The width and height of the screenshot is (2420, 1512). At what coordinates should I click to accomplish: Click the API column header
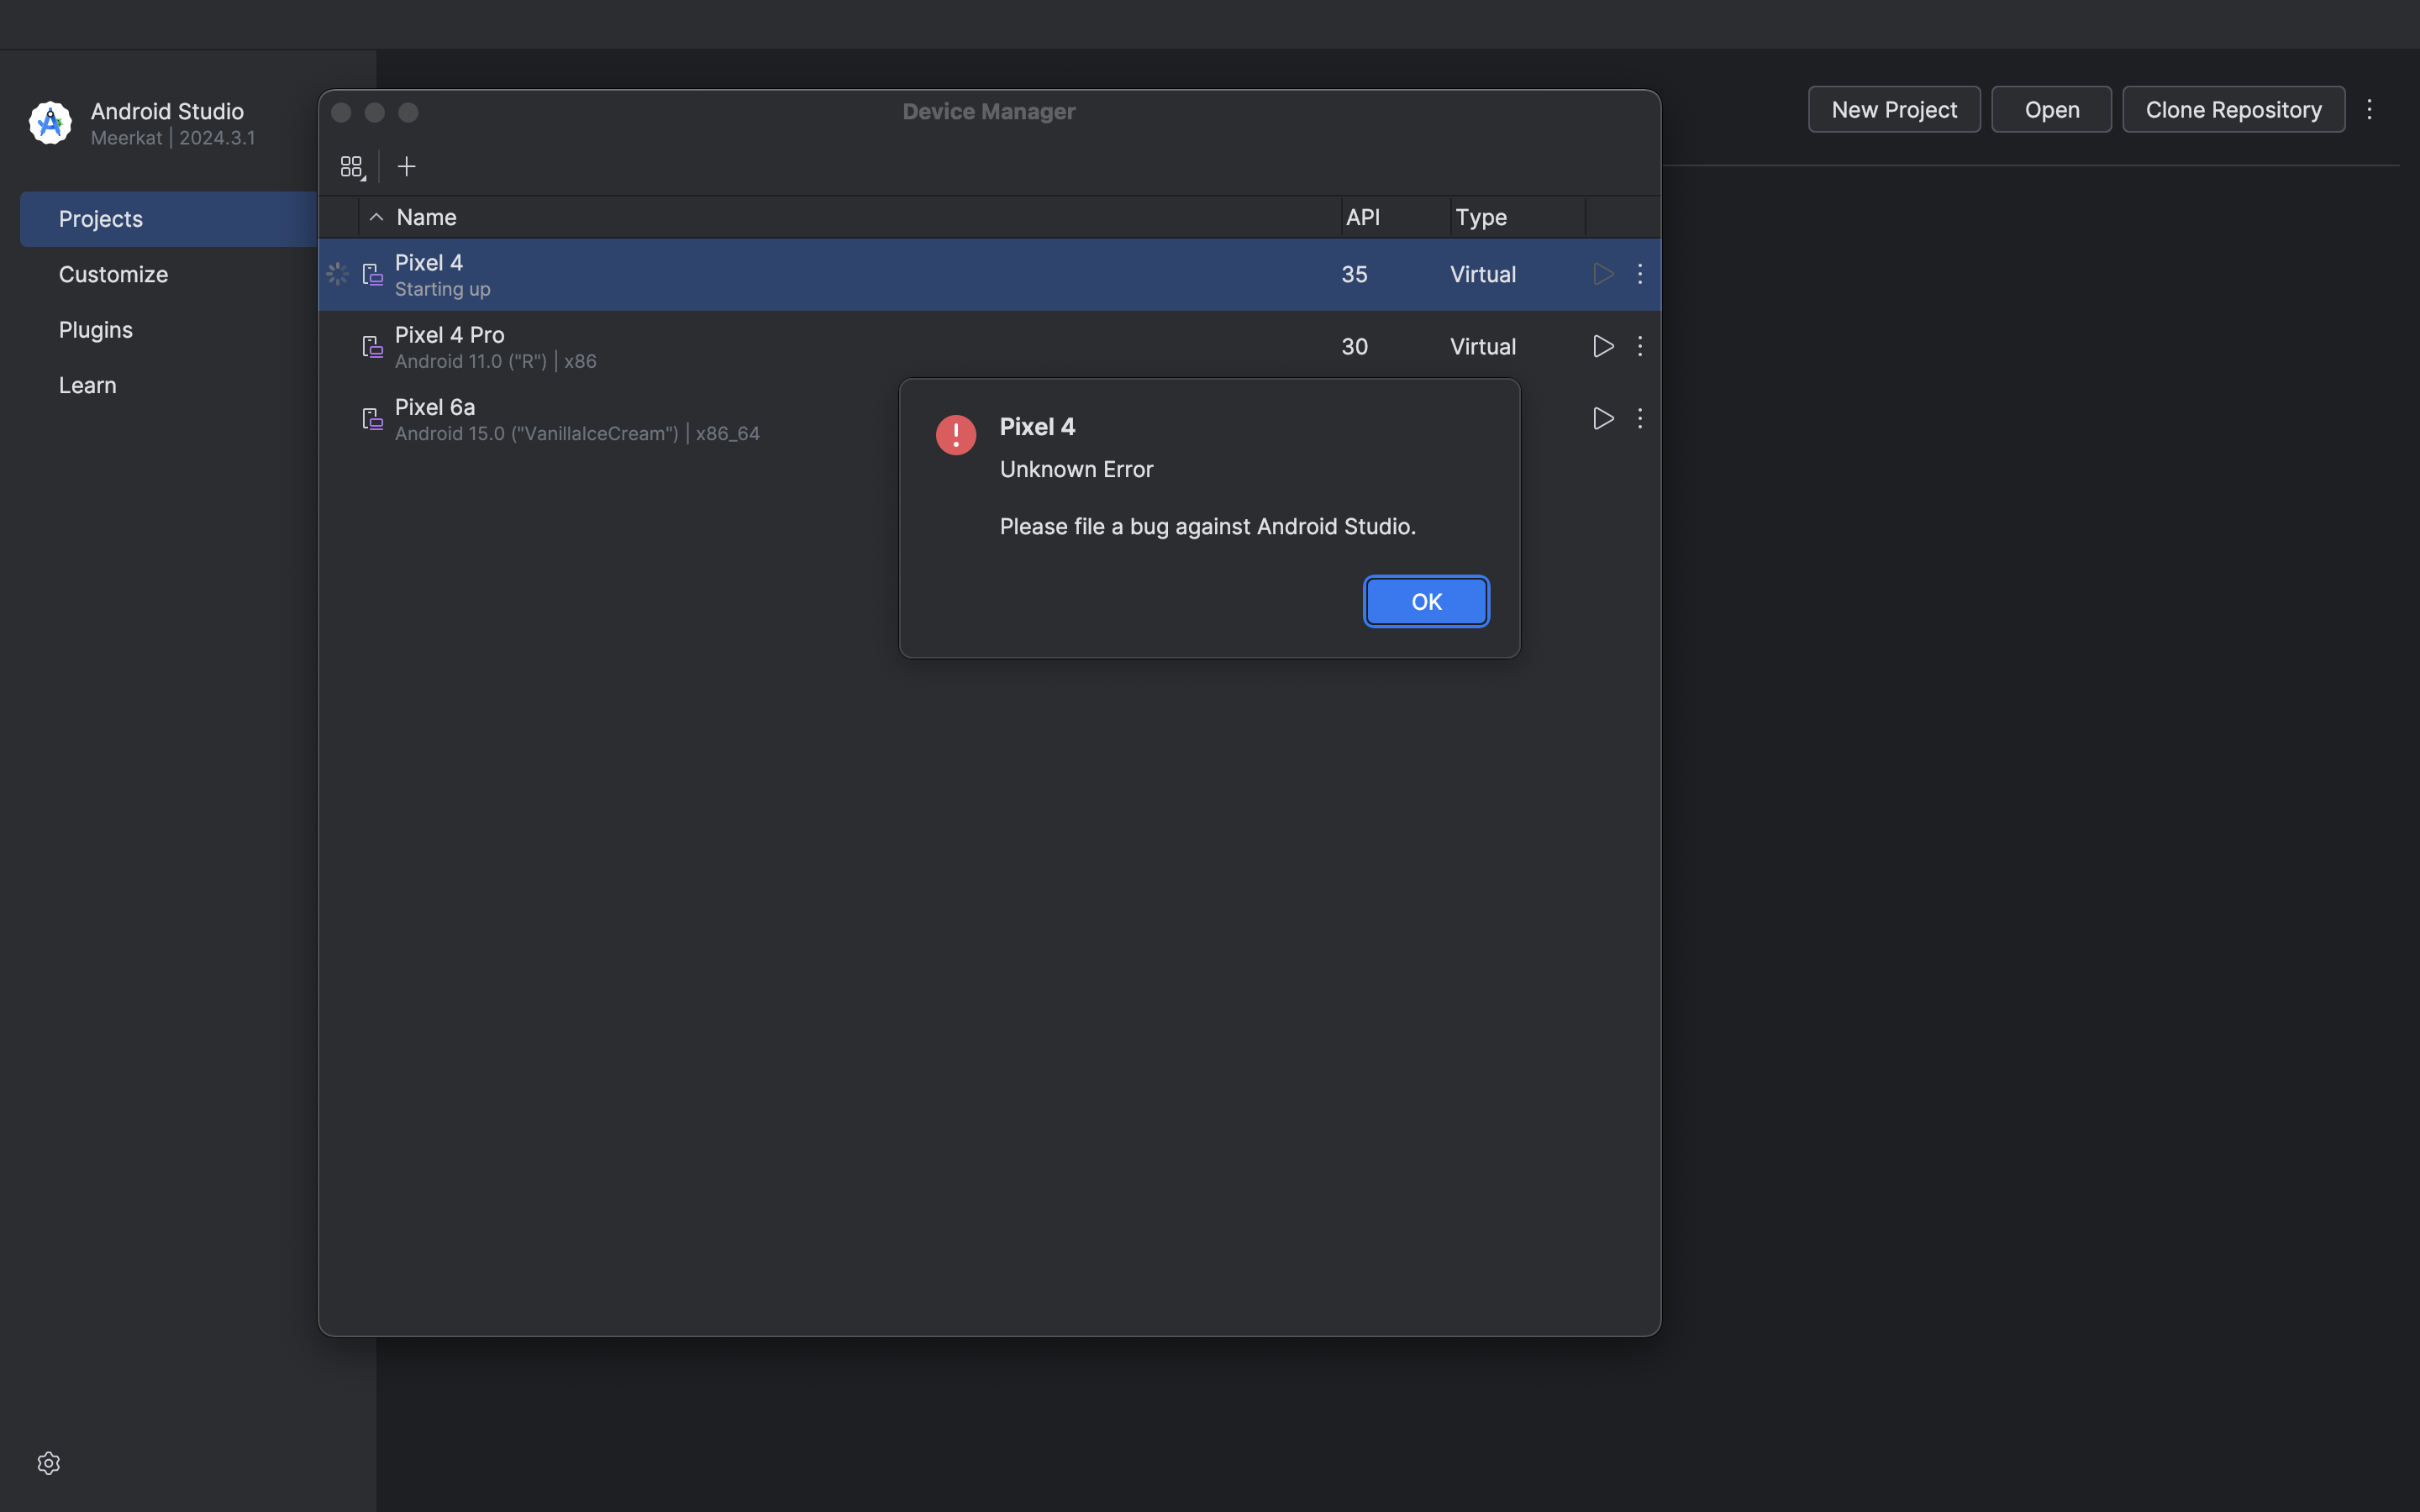1362,217
